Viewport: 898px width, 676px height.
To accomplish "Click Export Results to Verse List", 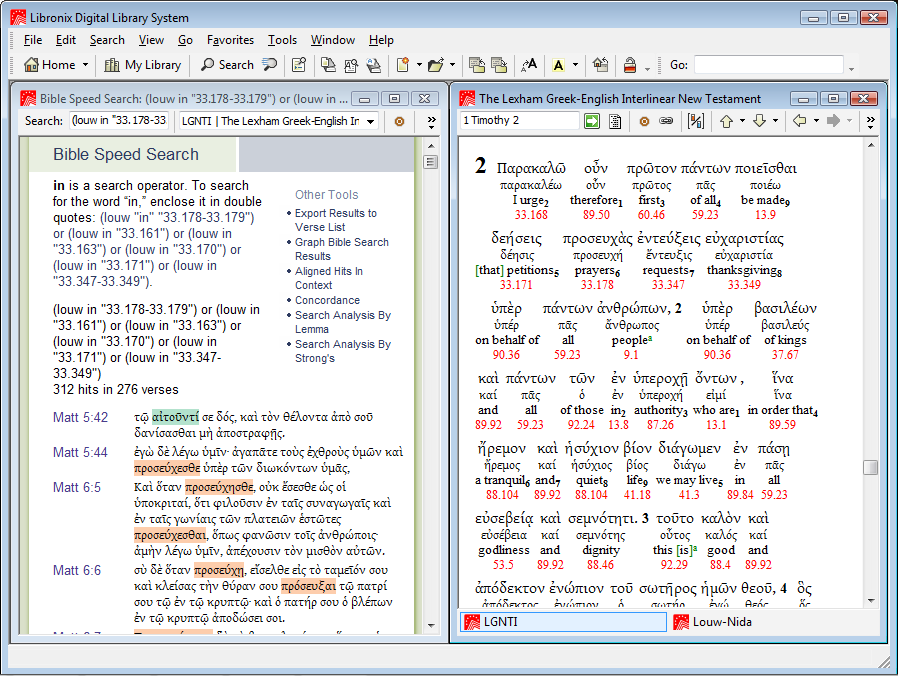I will click(336, 220).
